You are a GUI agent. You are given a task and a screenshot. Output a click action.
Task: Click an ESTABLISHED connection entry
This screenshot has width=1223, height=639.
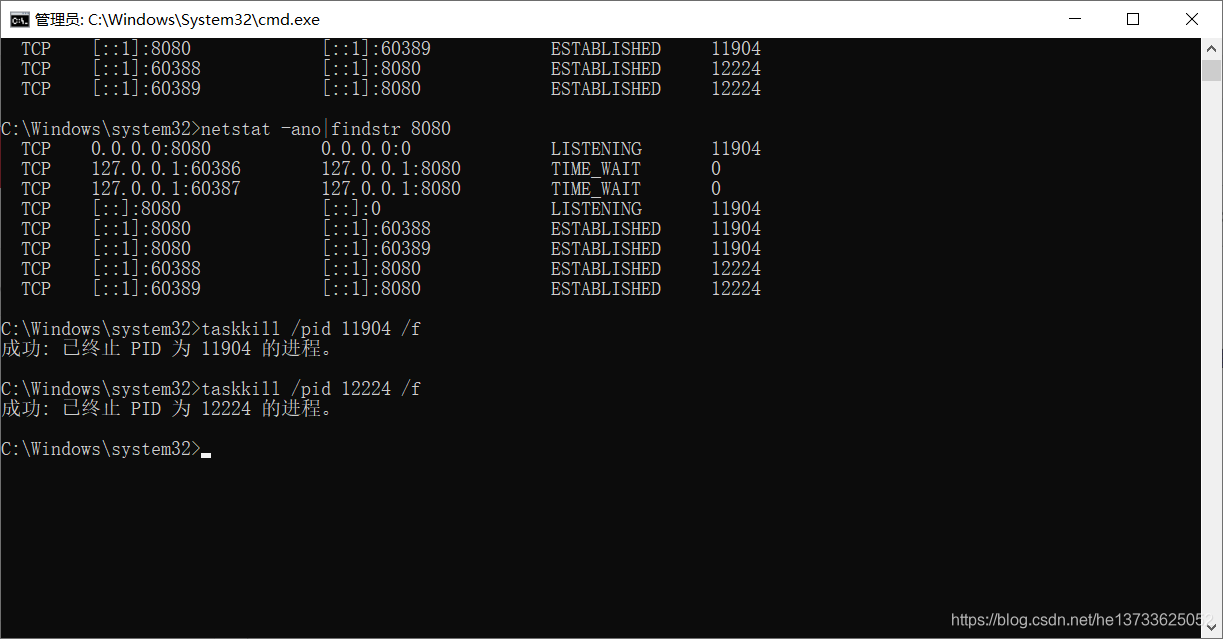605,228
